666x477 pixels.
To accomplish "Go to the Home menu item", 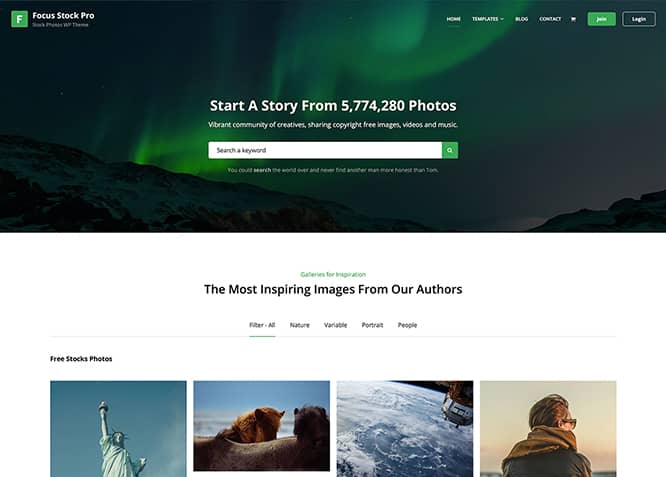I will pyautogui.click(x=454, y=19).
